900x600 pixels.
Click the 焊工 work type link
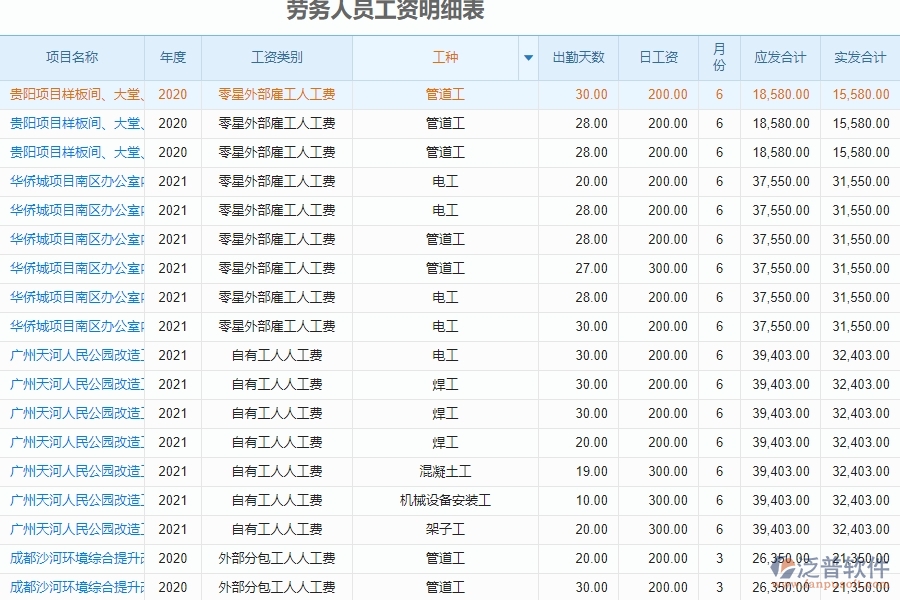point(445,384)
